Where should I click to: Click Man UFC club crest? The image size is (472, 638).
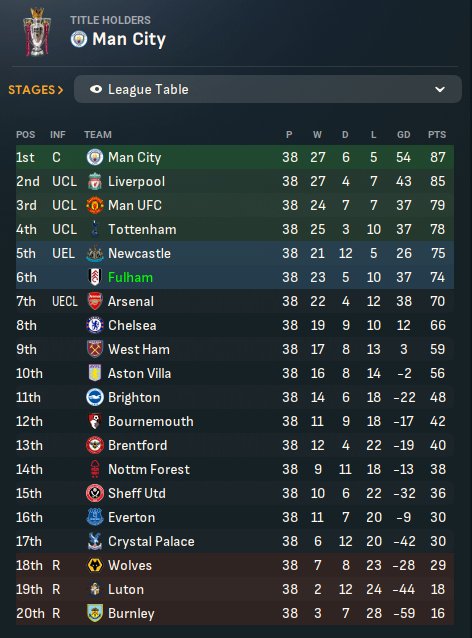pyautogui.click(x=95, y=205)
